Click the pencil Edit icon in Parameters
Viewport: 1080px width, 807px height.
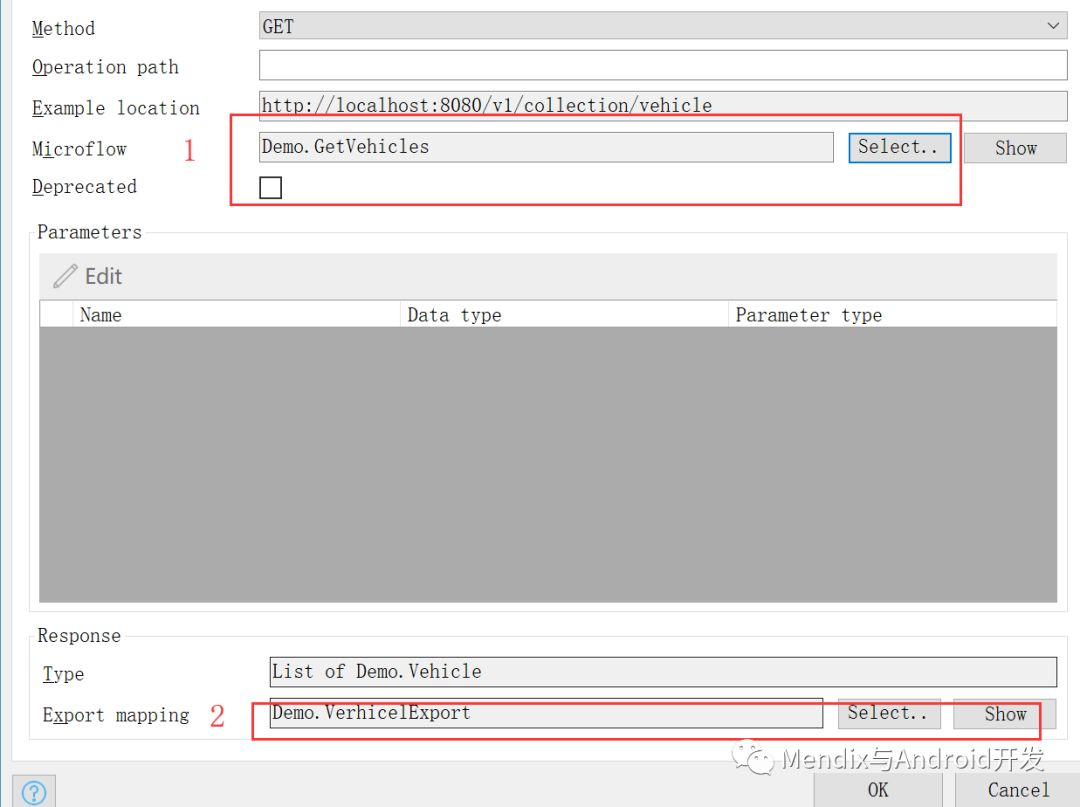click(x=63, y=276)
